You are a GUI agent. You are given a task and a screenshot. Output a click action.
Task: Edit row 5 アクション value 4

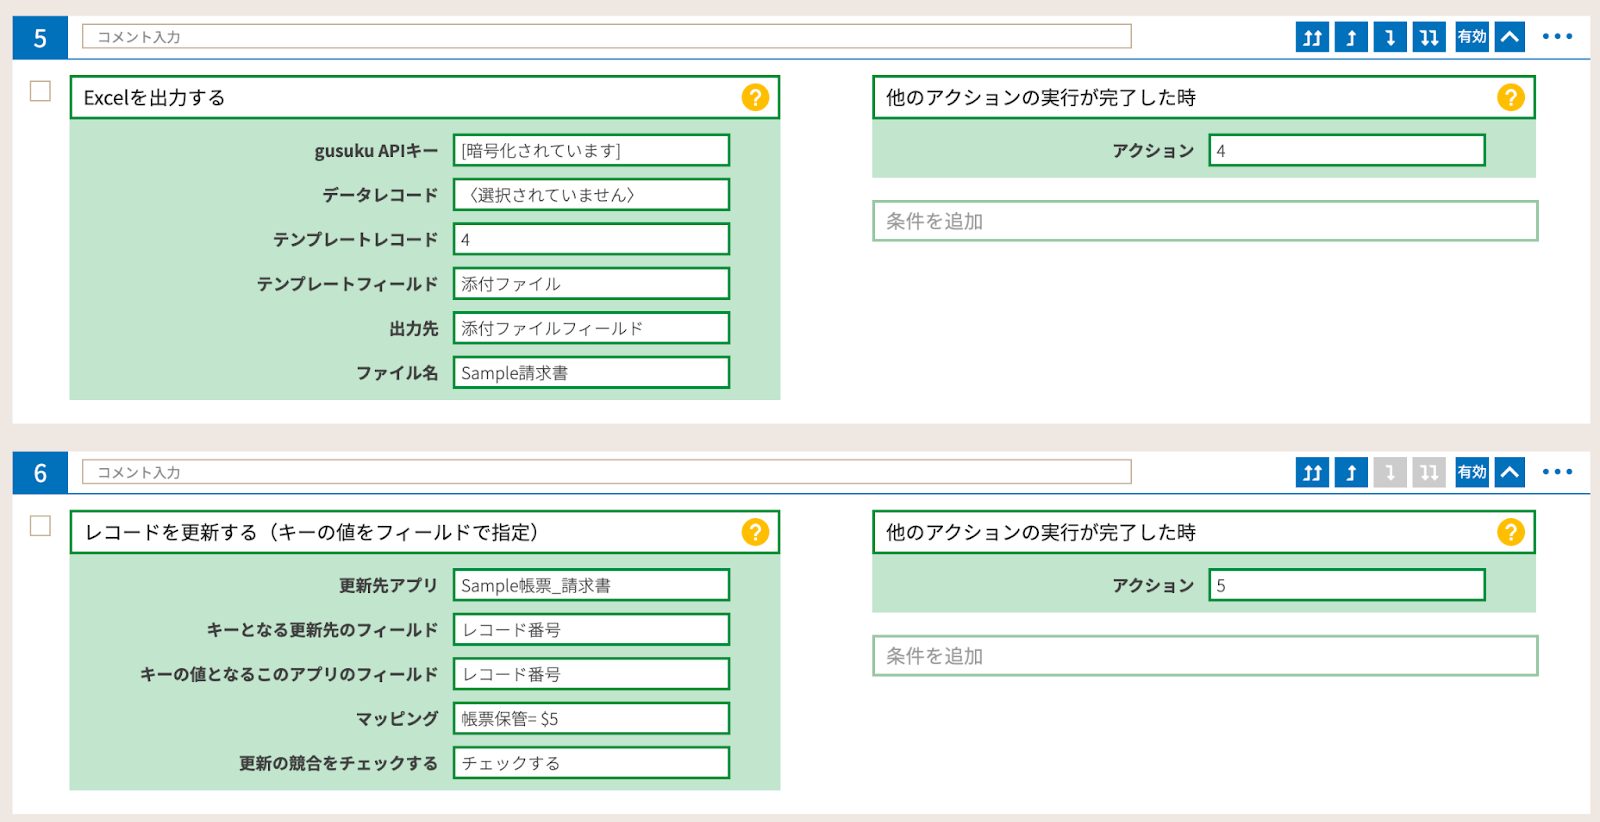pos(1347,150)
